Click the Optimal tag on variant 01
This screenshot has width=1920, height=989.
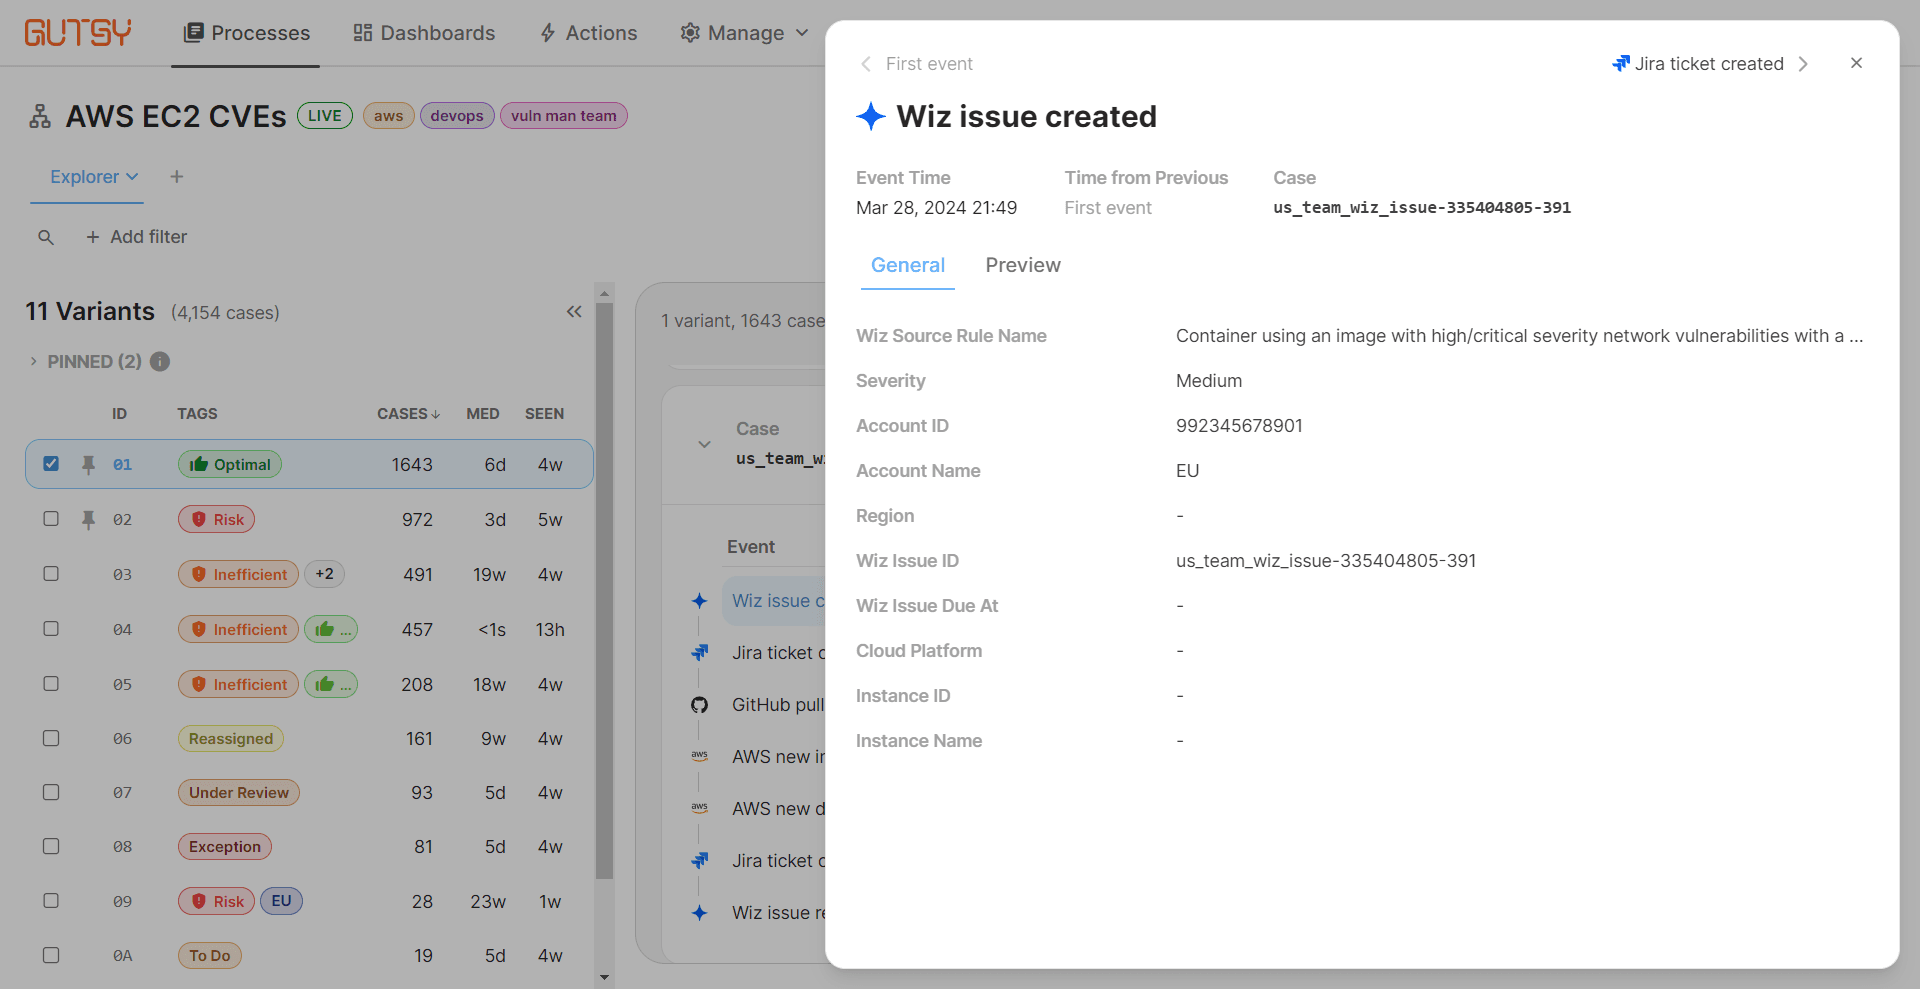click(230, 464)
